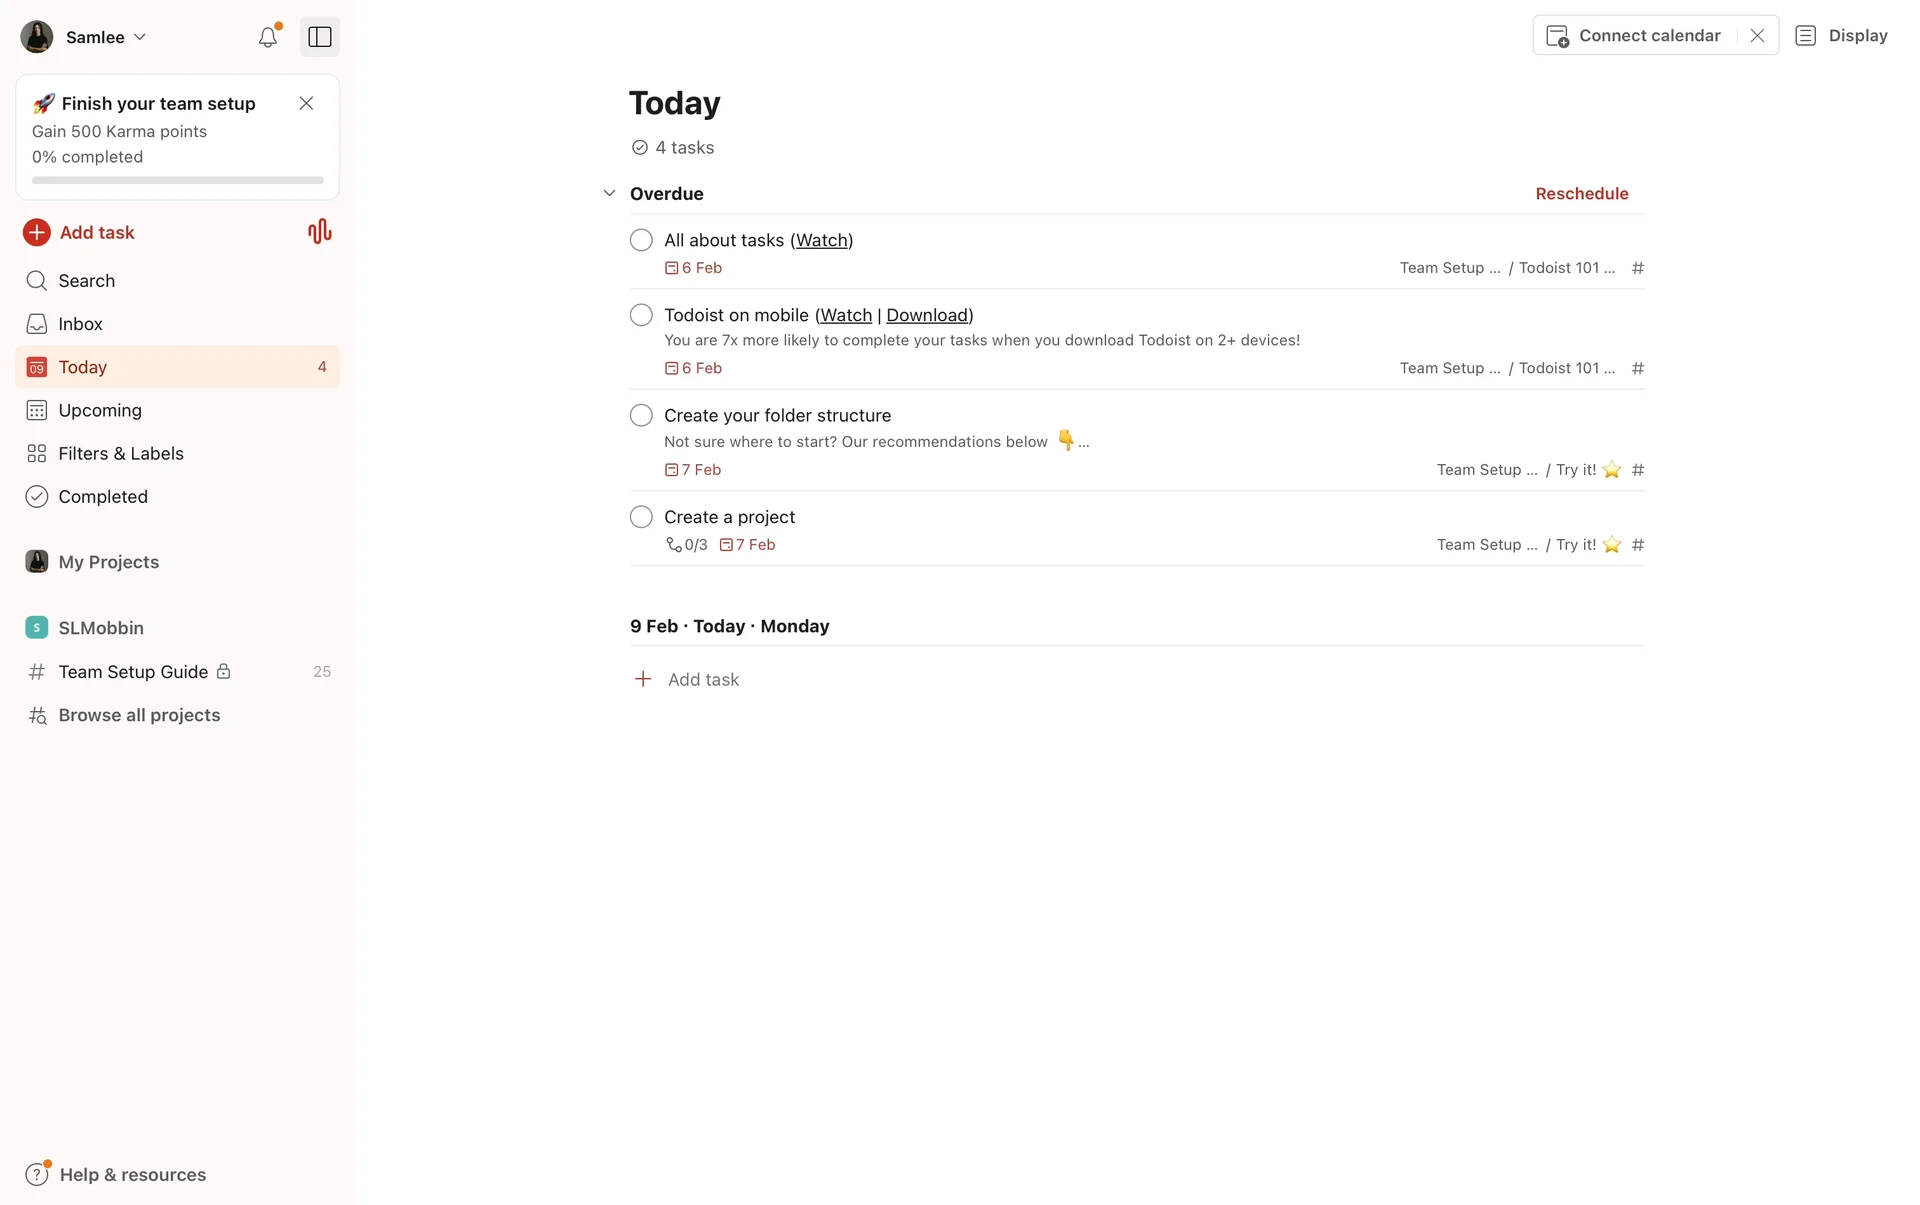Check off 'Create your folder structure' task
Viewport: 1920px width, 1205px height.
pyautogui.click(x=641, y=415)
